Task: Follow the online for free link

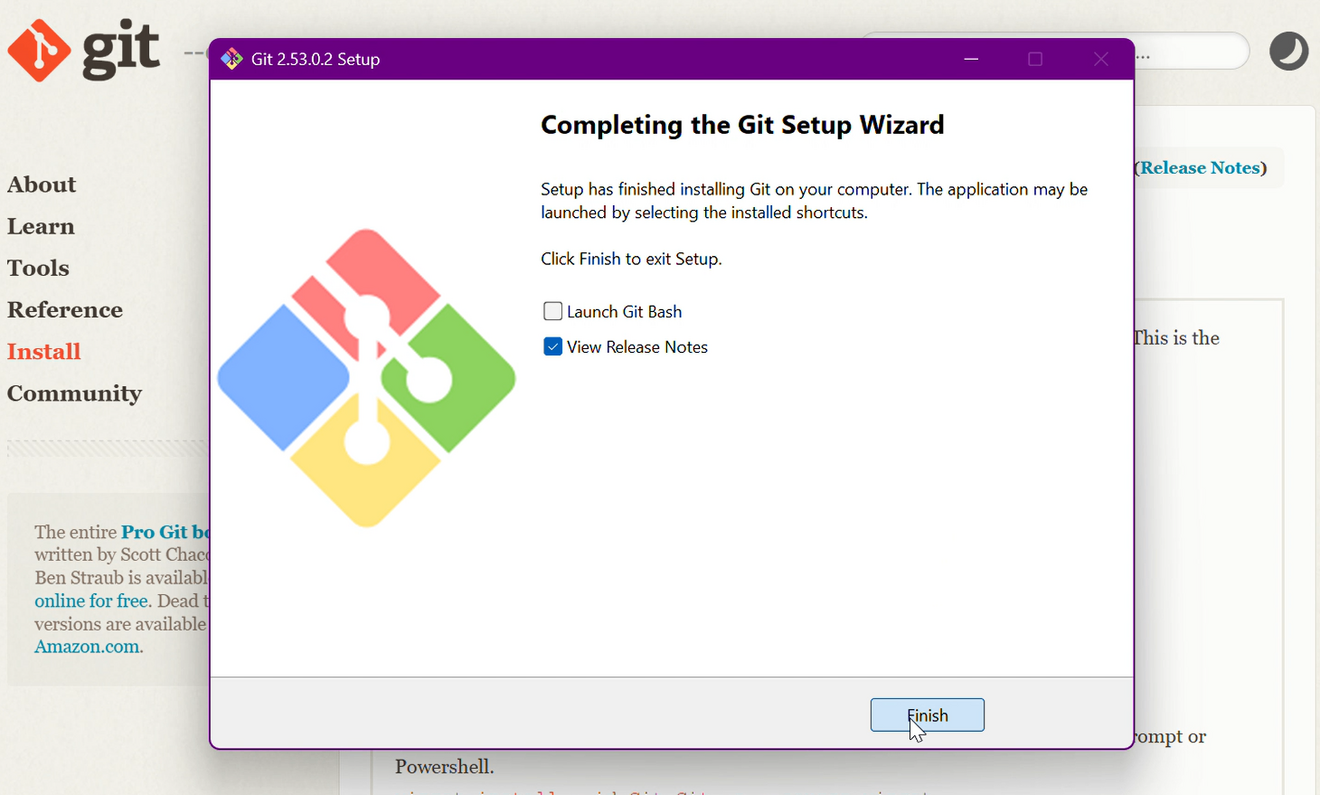Action: pos(91,601)
